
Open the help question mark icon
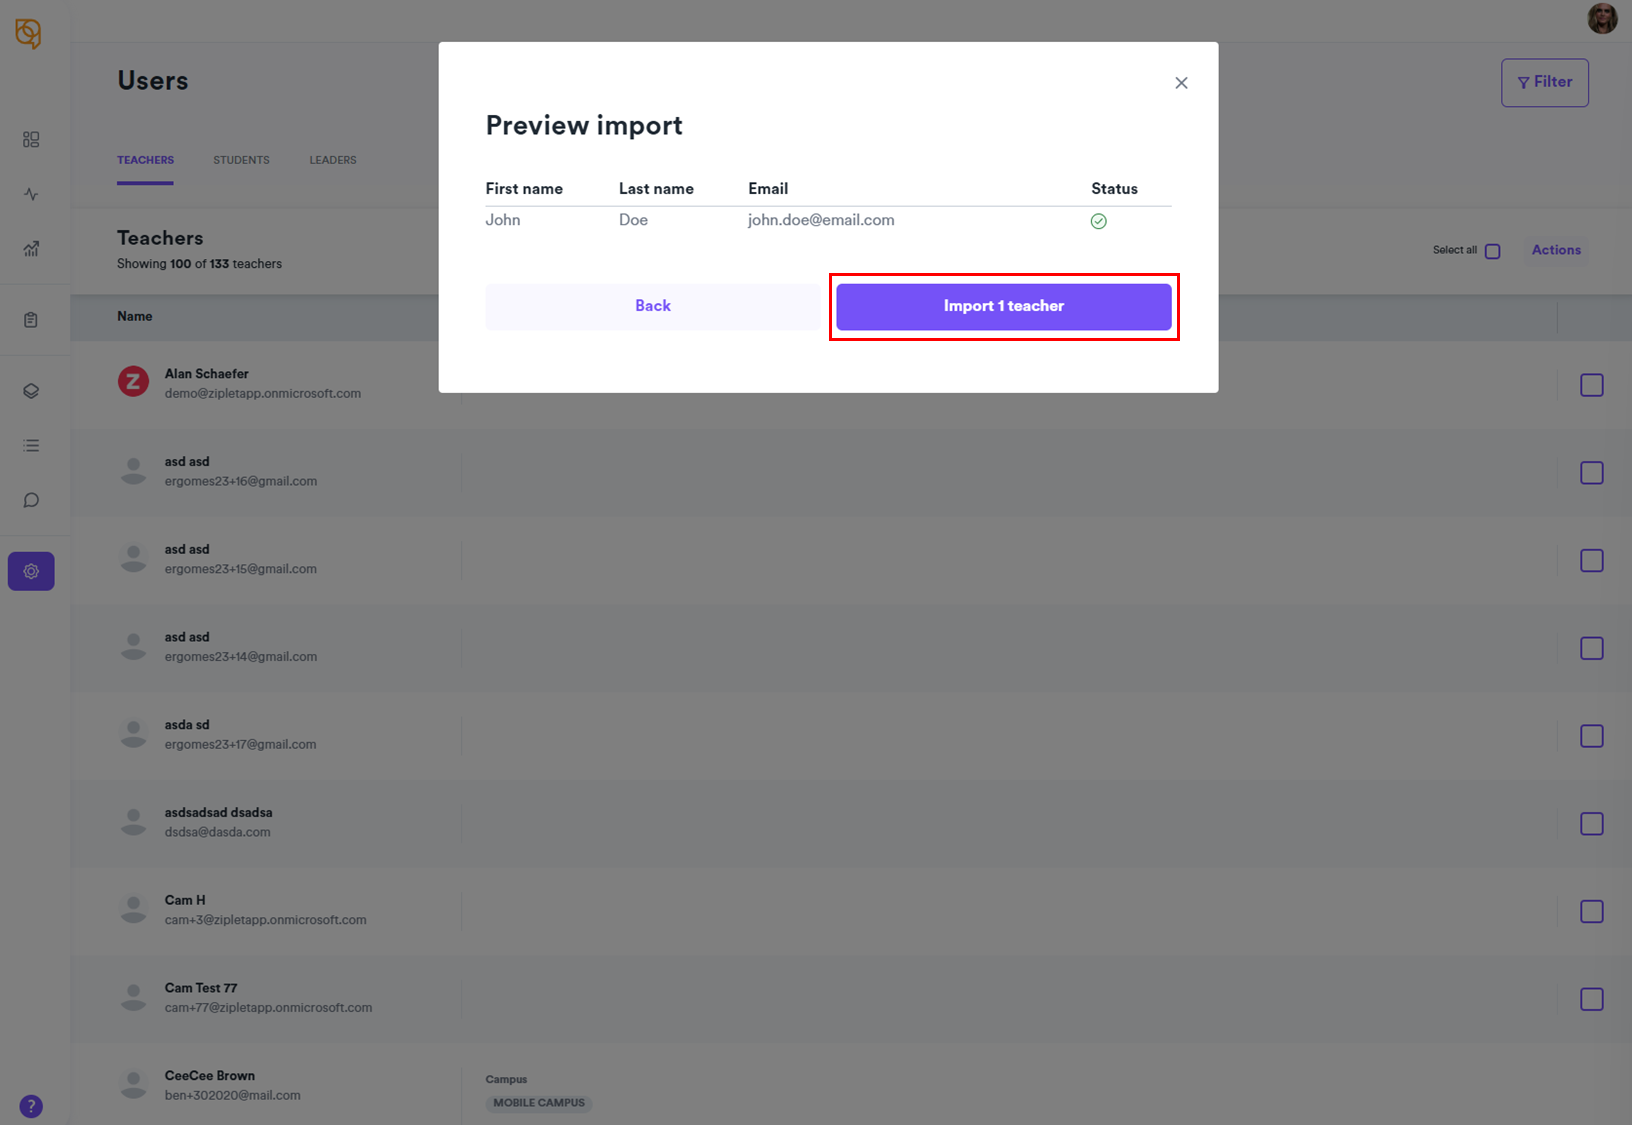(31, 1106)
